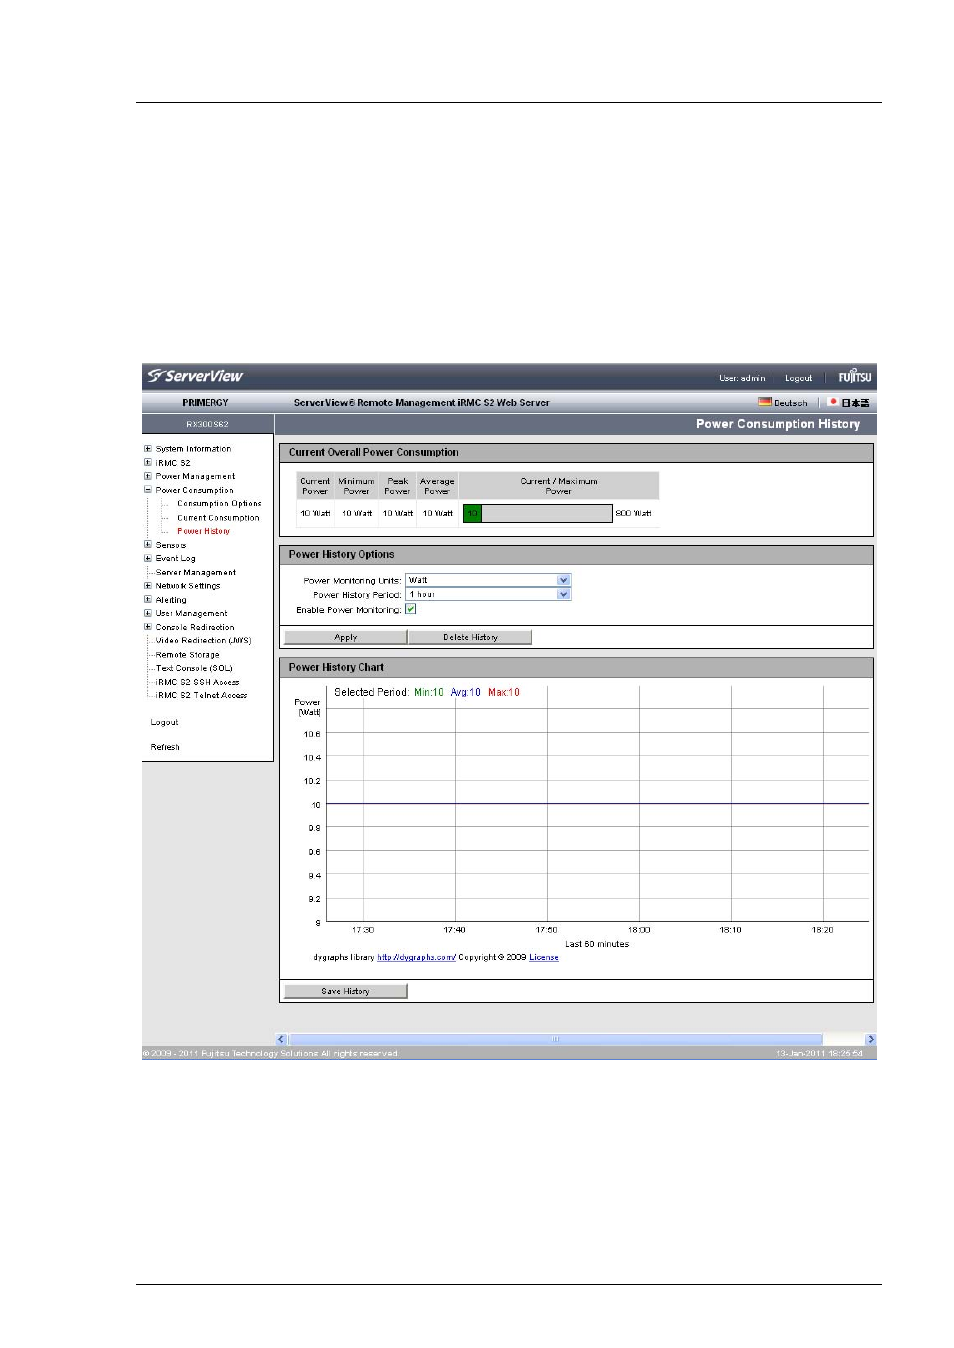Click the scrollbar right arrow

pos(870,1039)
